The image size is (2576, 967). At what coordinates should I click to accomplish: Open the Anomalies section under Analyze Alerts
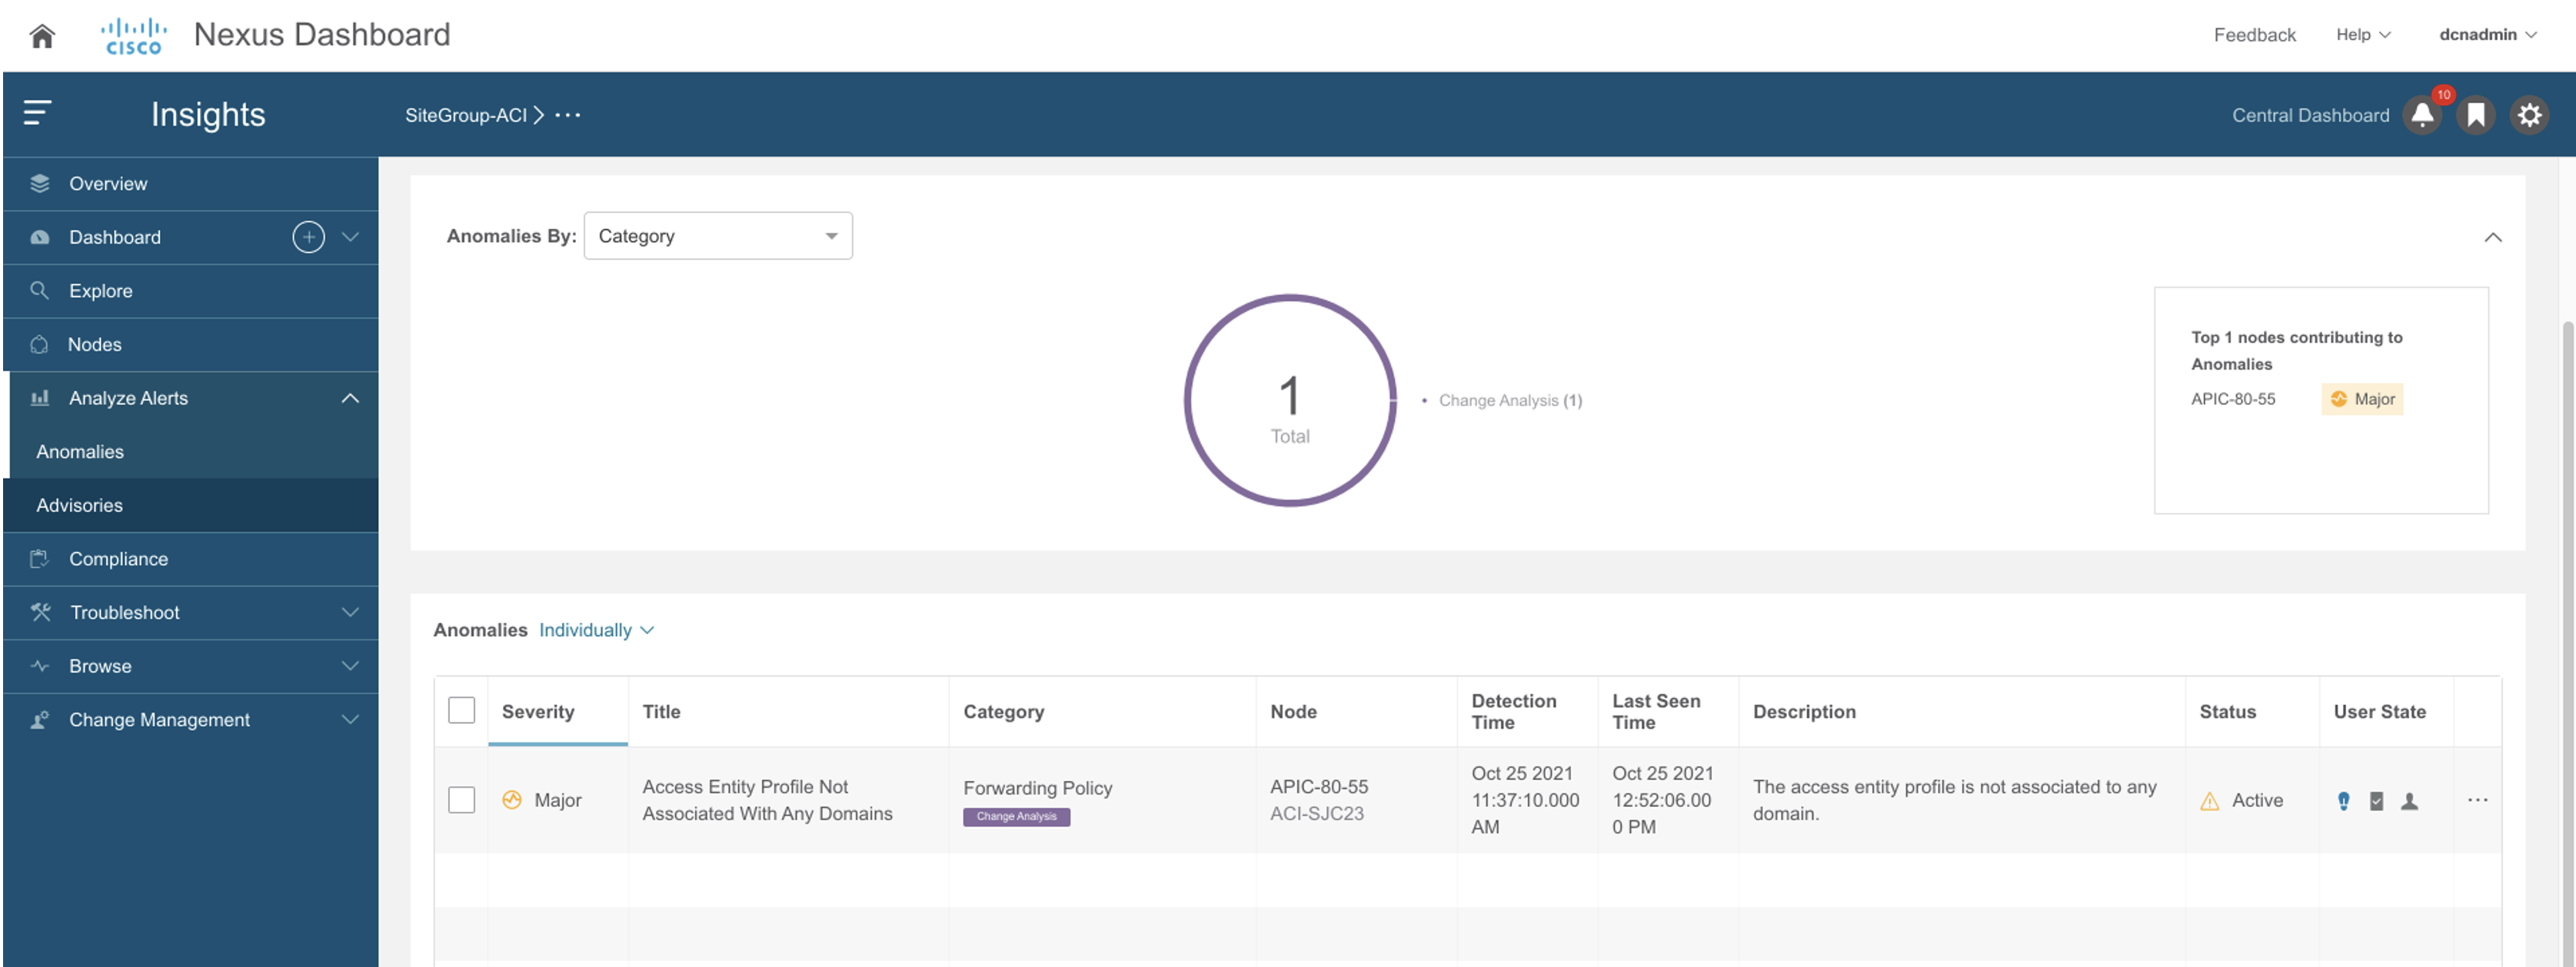pyautogui.click(x=80, y=451)
